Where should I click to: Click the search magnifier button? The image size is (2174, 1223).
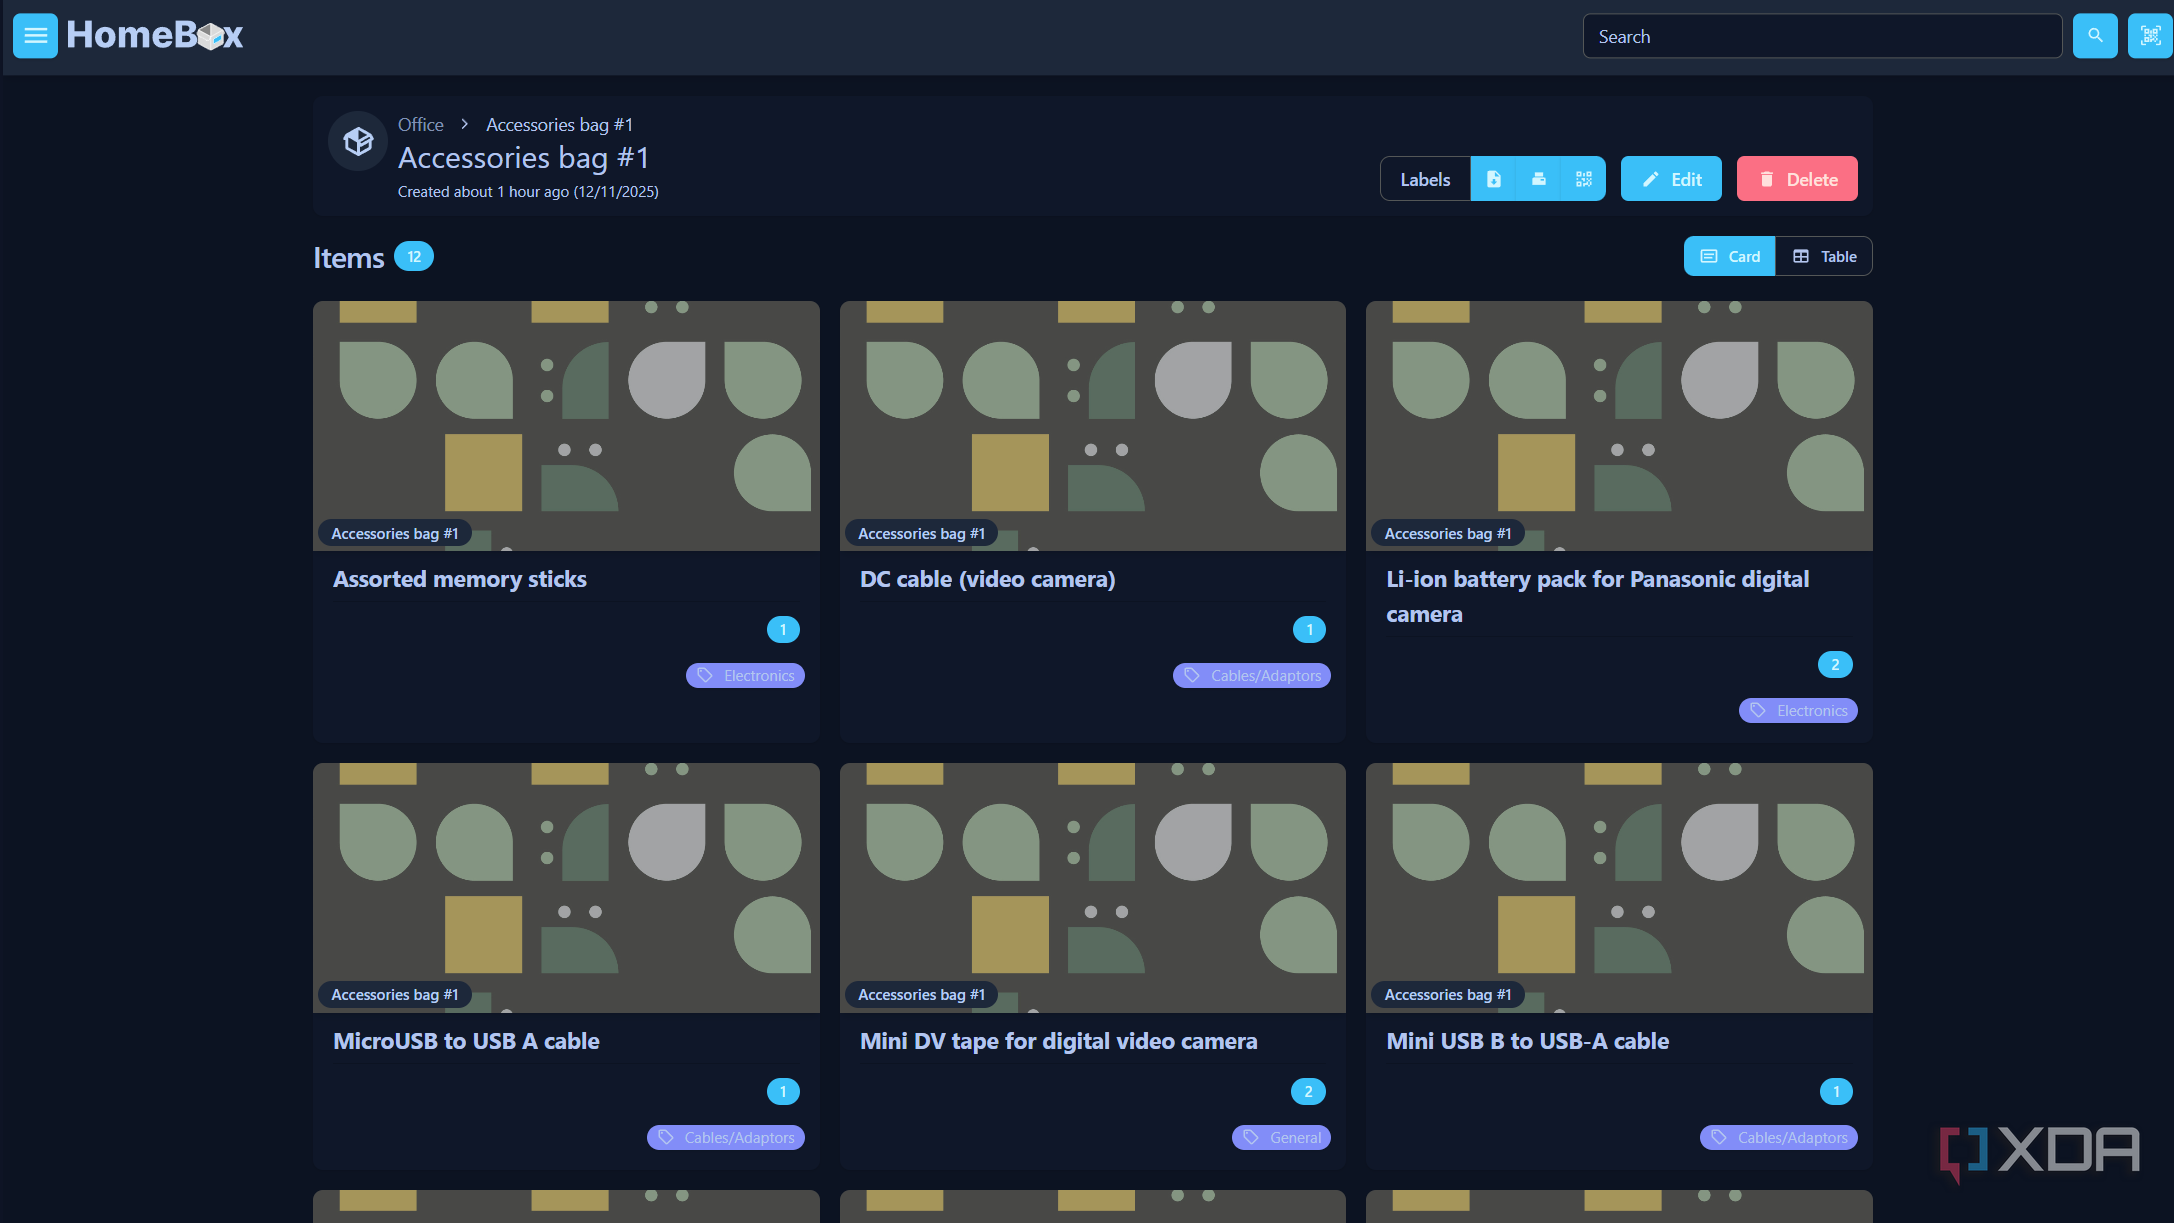pos(2095,36)
